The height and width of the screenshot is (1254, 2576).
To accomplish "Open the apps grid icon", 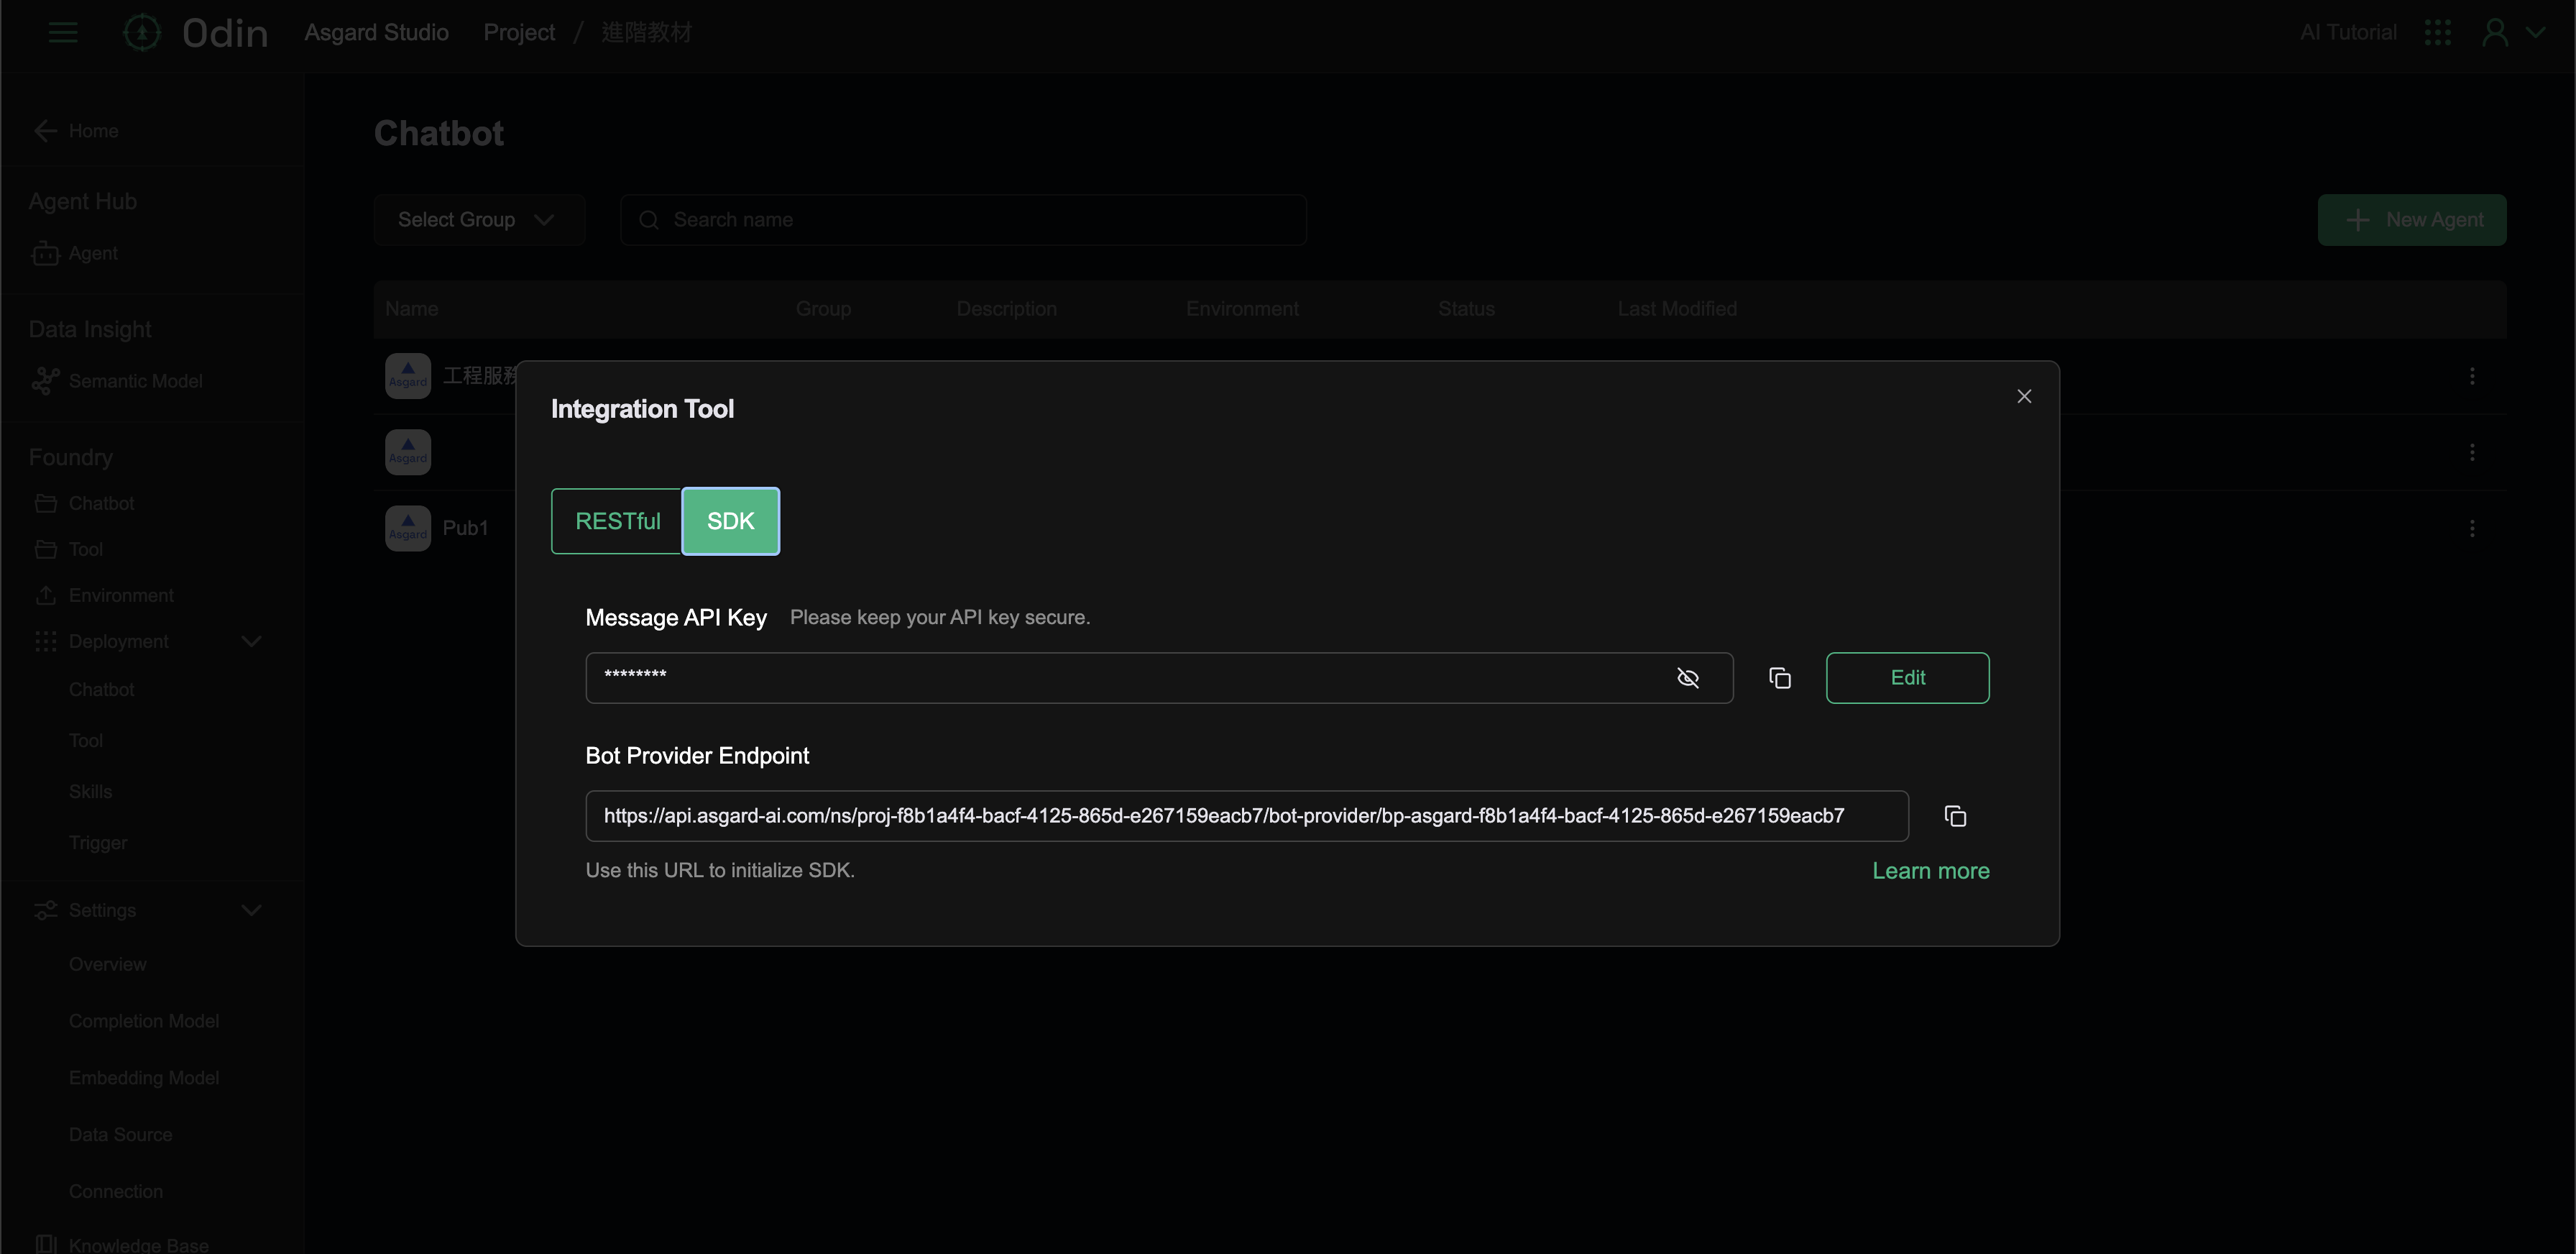I will (2438, 32).
